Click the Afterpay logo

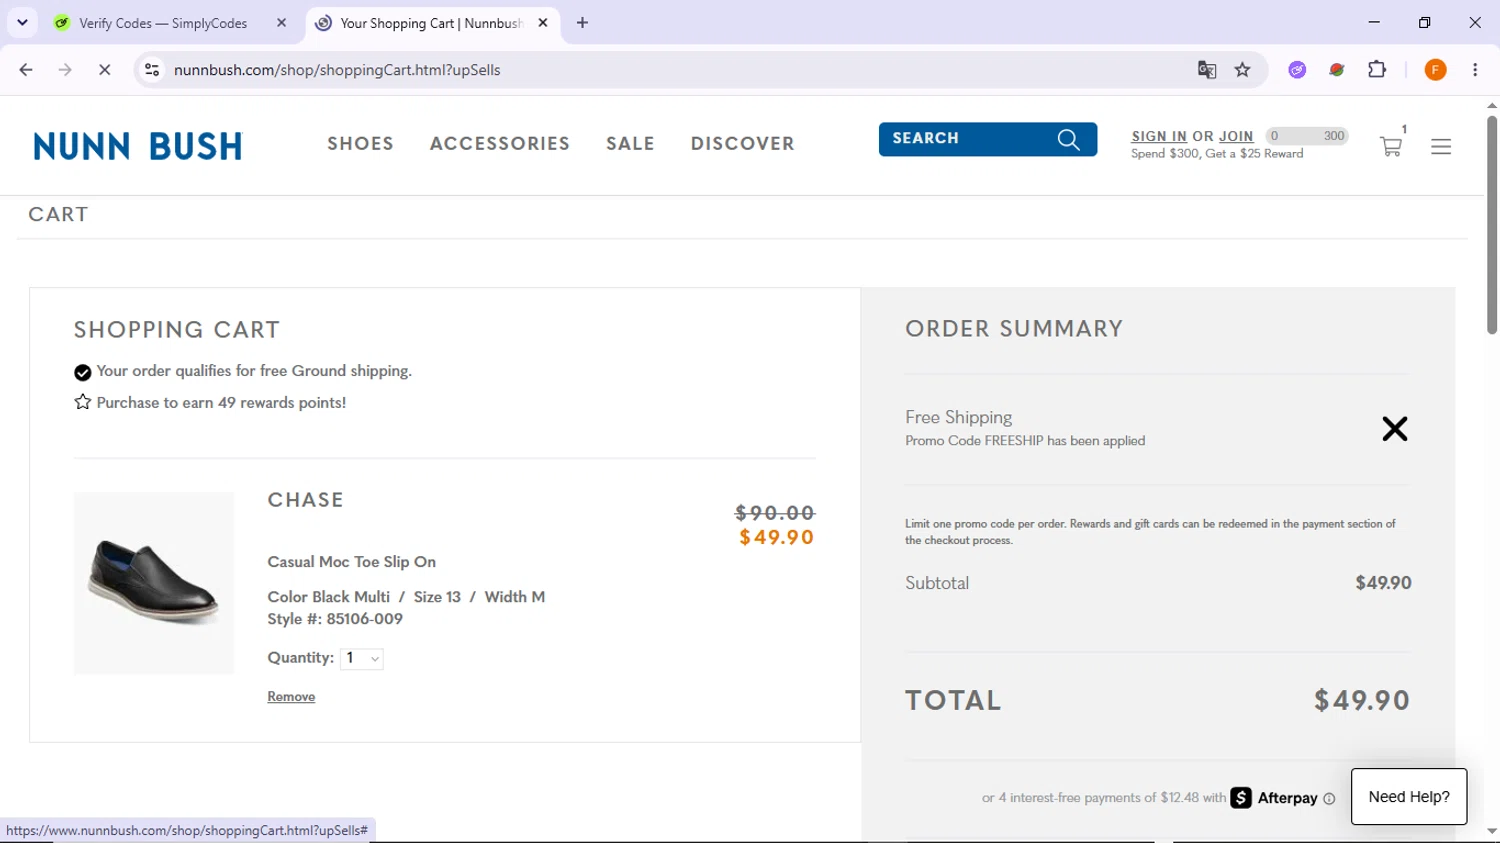[x=1274, y=798]
